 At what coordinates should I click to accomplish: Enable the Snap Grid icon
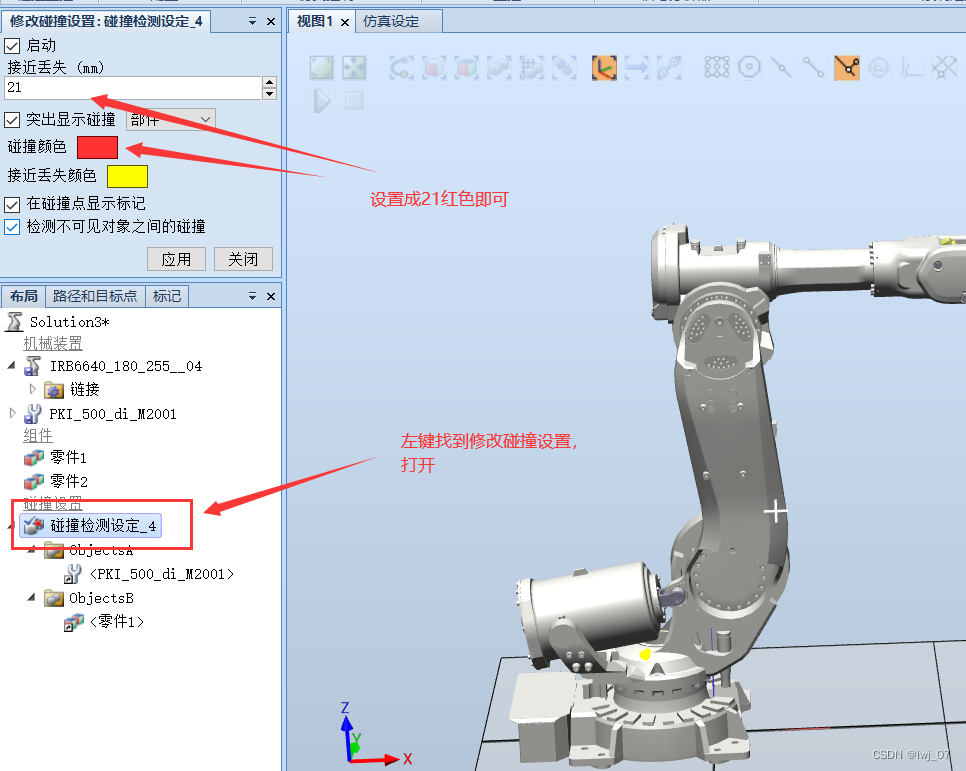point(944,67)
